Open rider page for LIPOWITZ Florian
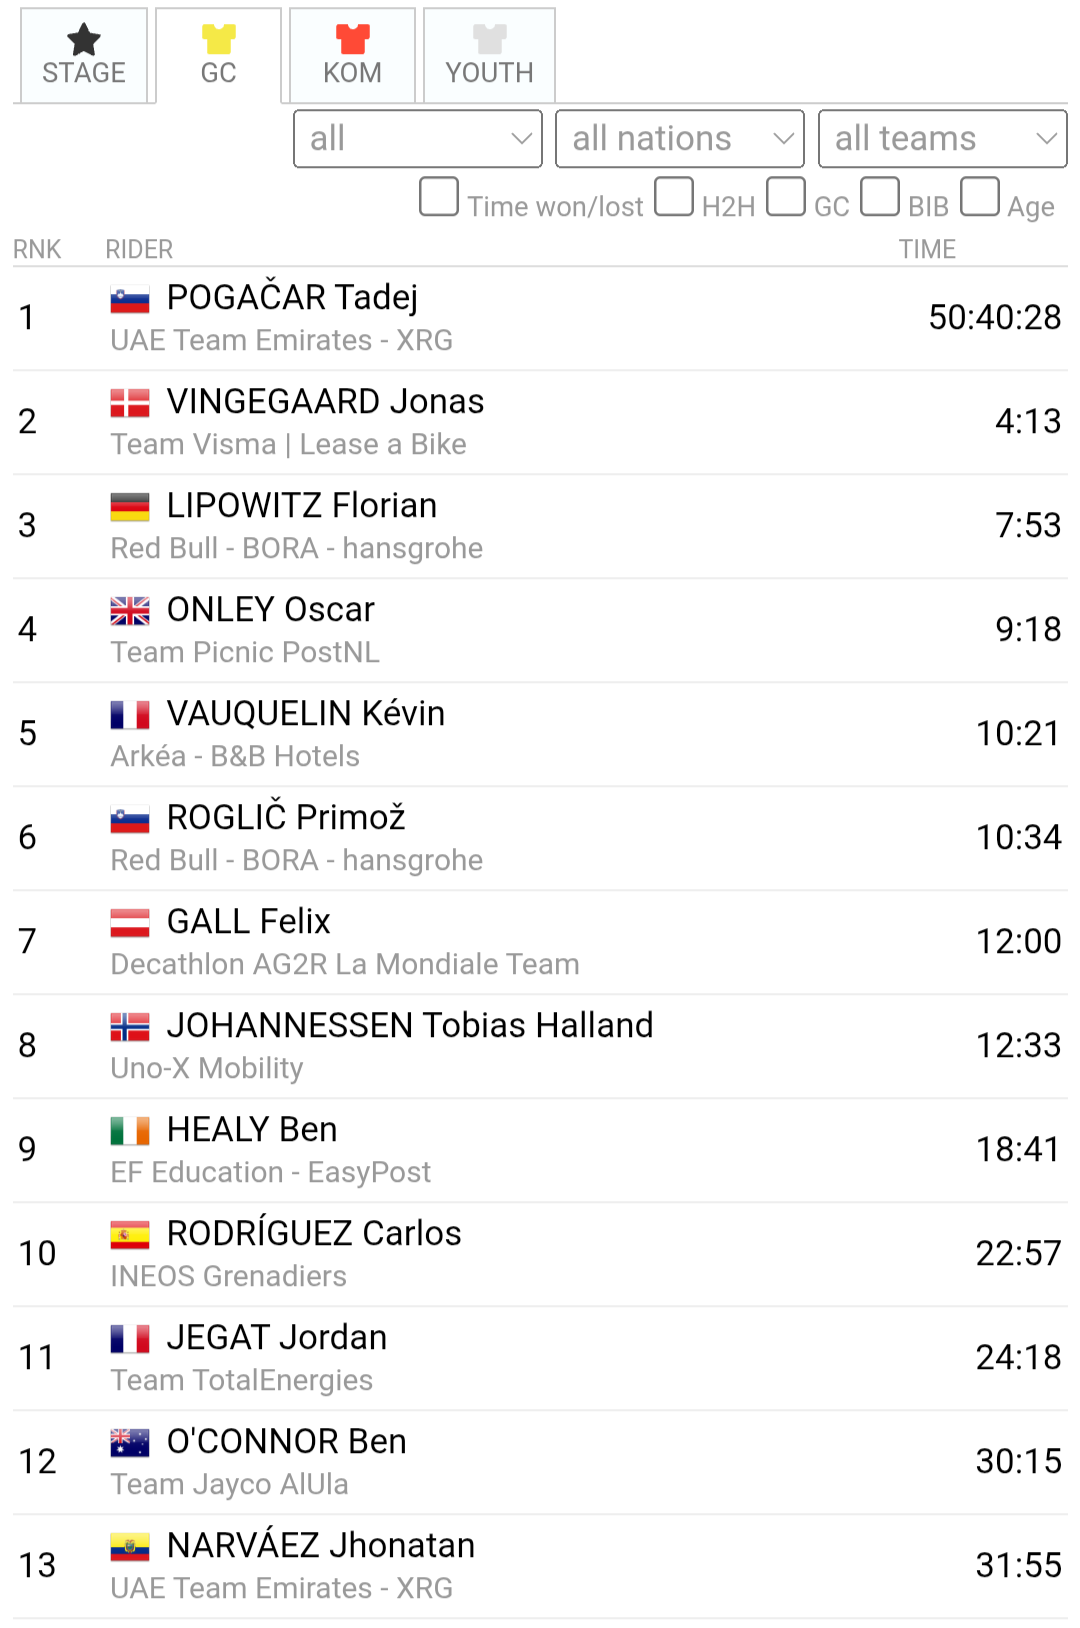Image resolution: width=1080 pixels, height=1628 pixels. [302, 506]
